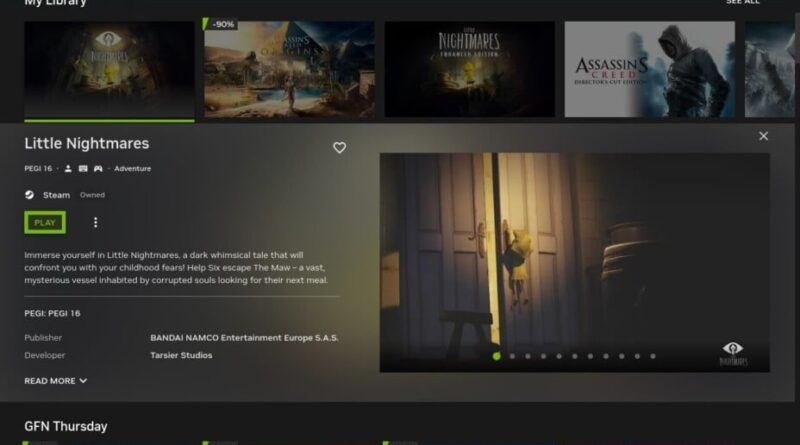
Task: Click the Developer field label
Action: click(45, 355)
